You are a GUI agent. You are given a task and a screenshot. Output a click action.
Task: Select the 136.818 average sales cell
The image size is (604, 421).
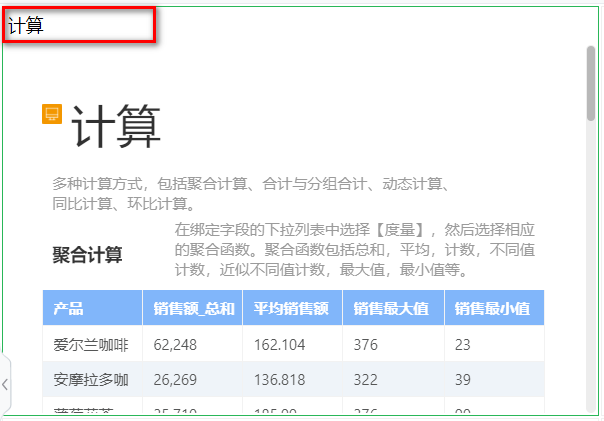[x=279, y=380]
